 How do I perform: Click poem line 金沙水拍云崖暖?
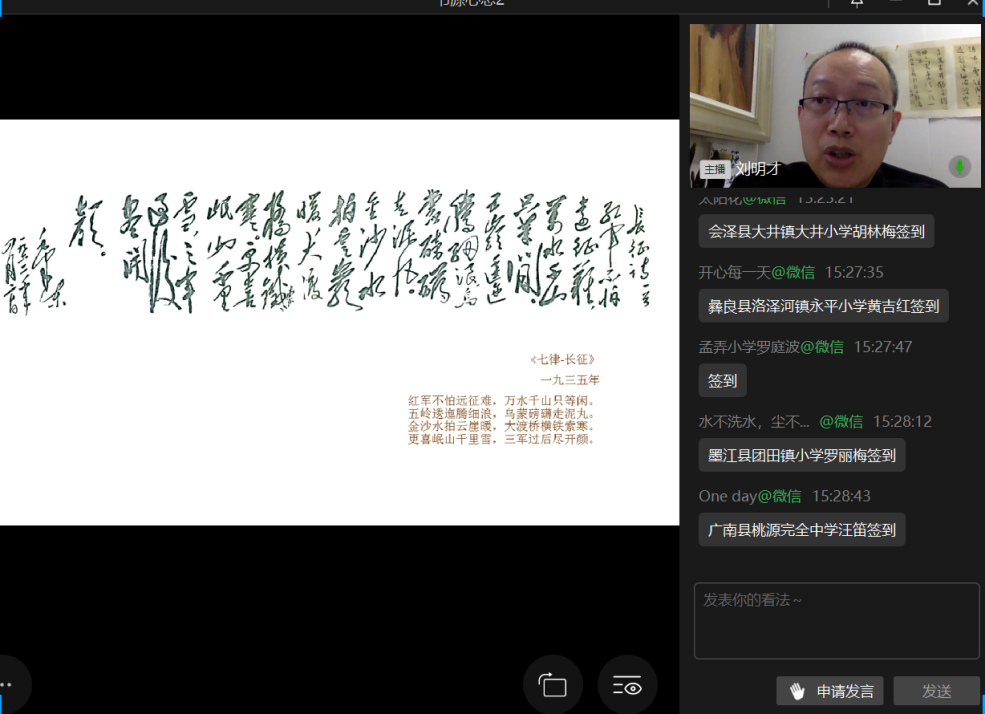[451, 426]
